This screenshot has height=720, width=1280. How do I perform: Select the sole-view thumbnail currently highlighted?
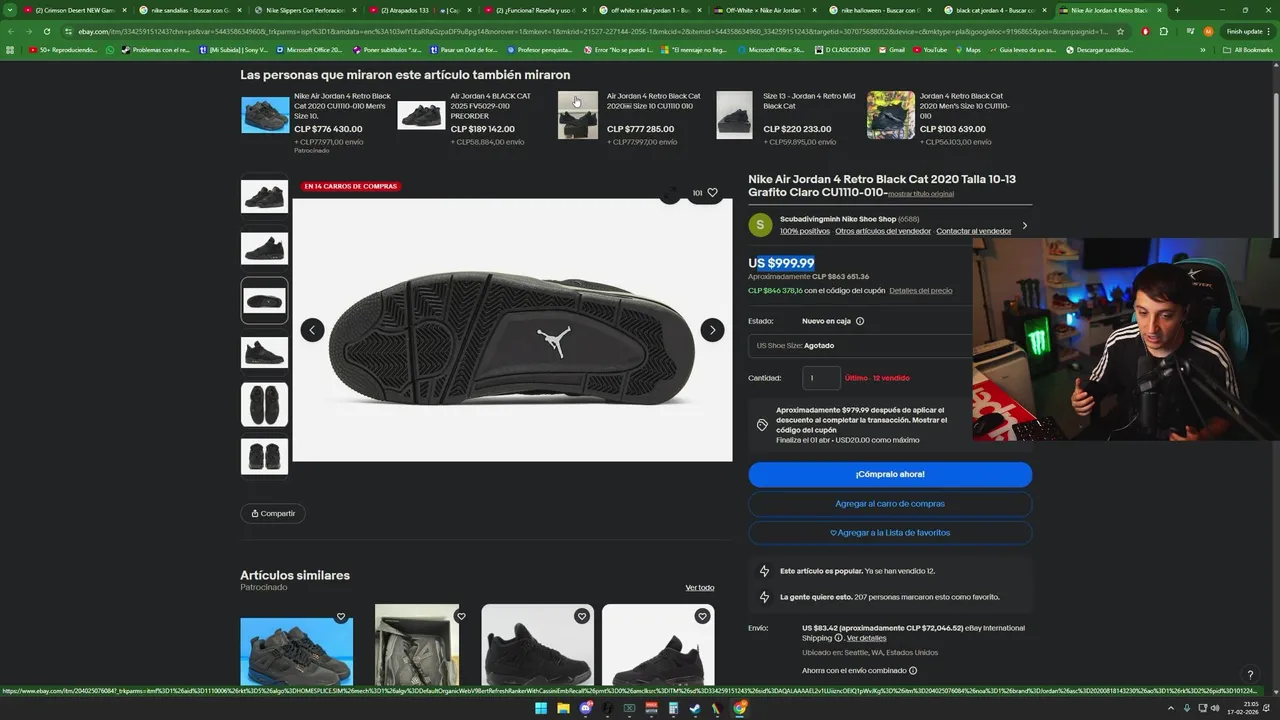tap(264, 300)
